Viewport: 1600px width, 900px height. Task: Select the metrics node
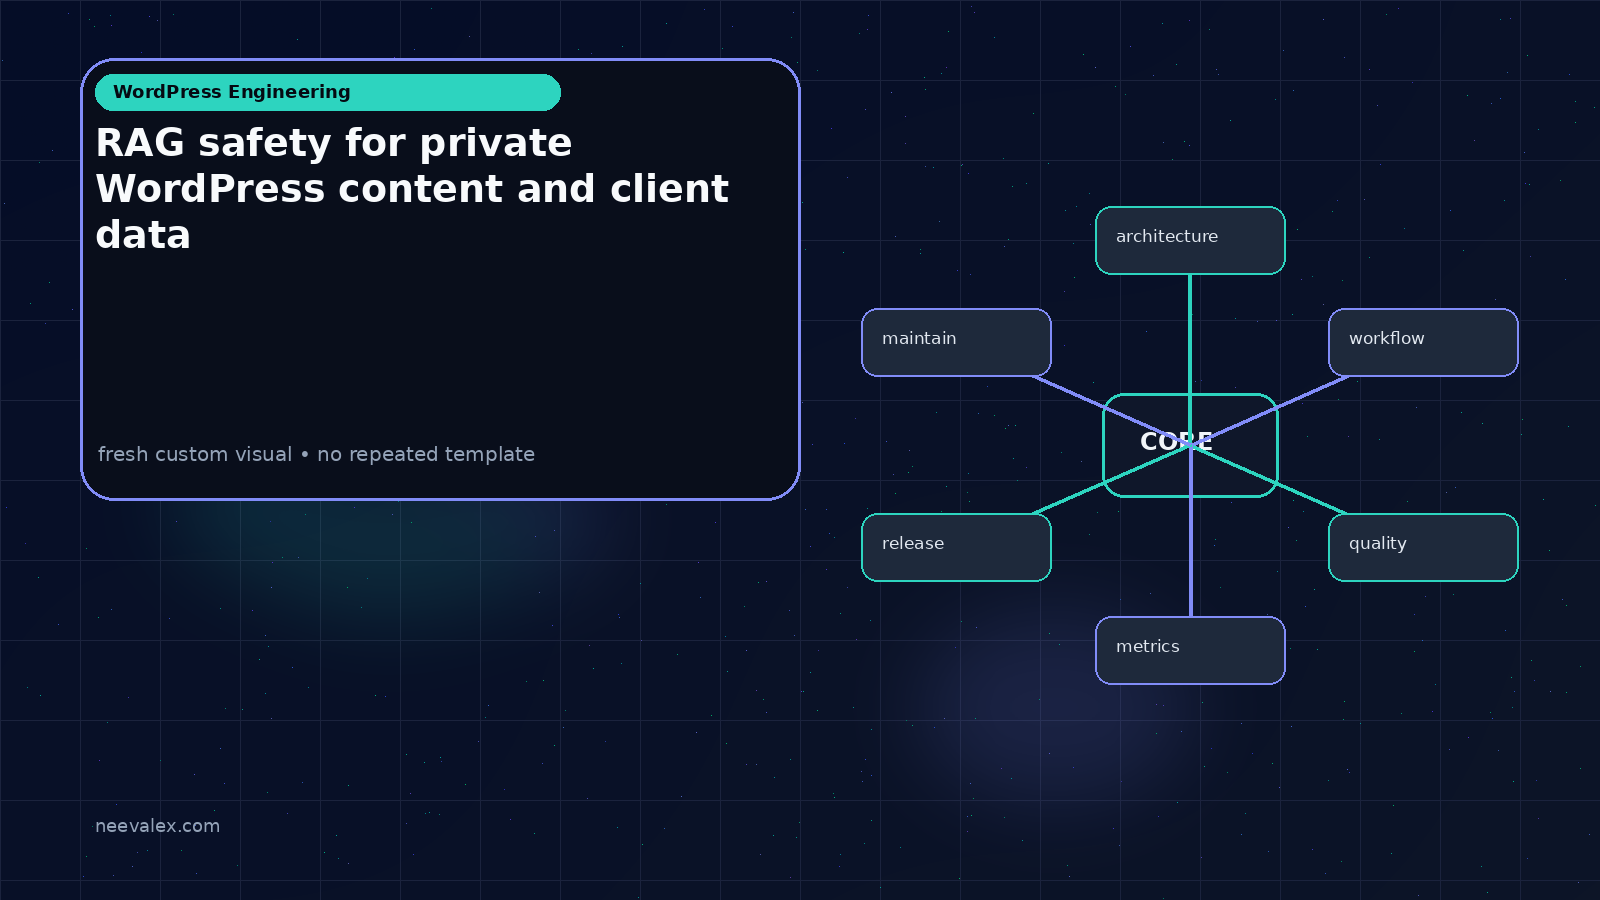point(1190,650)
